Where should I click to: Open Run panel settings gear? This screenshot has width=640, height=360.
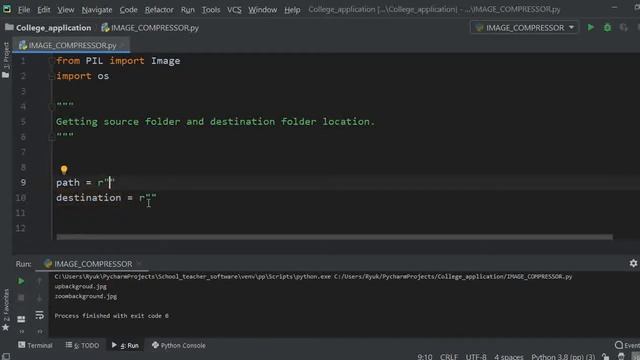[633, 264]
